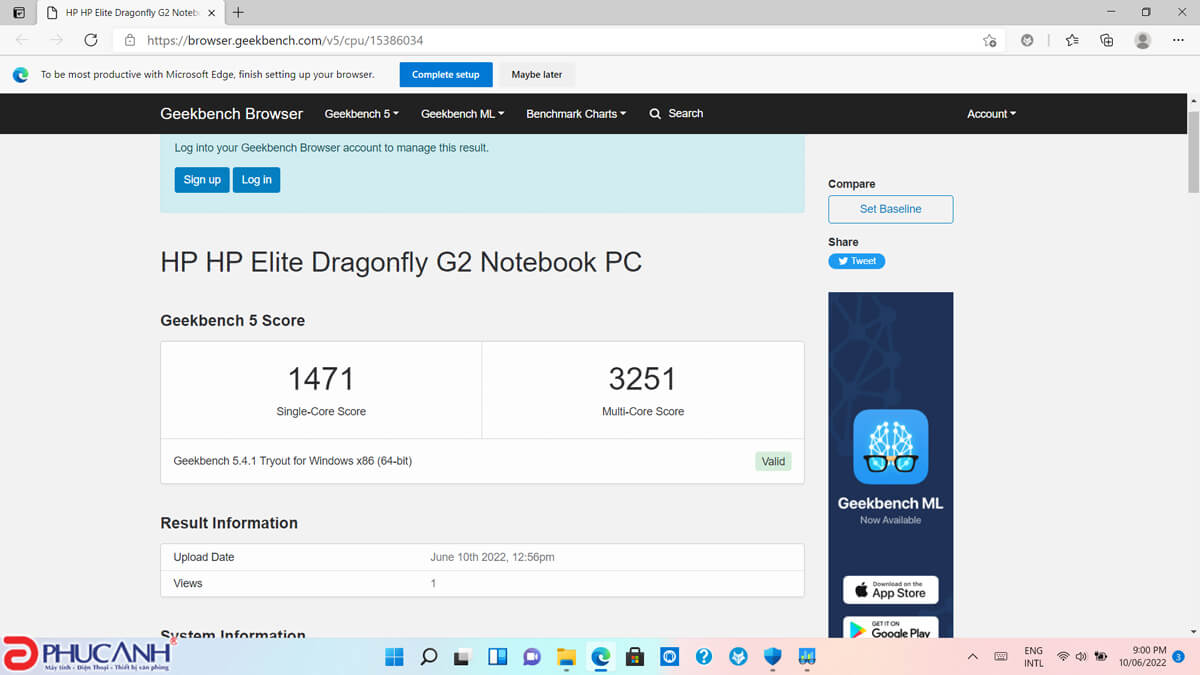Open File Explorer from taskbar

tap(566, 657)
